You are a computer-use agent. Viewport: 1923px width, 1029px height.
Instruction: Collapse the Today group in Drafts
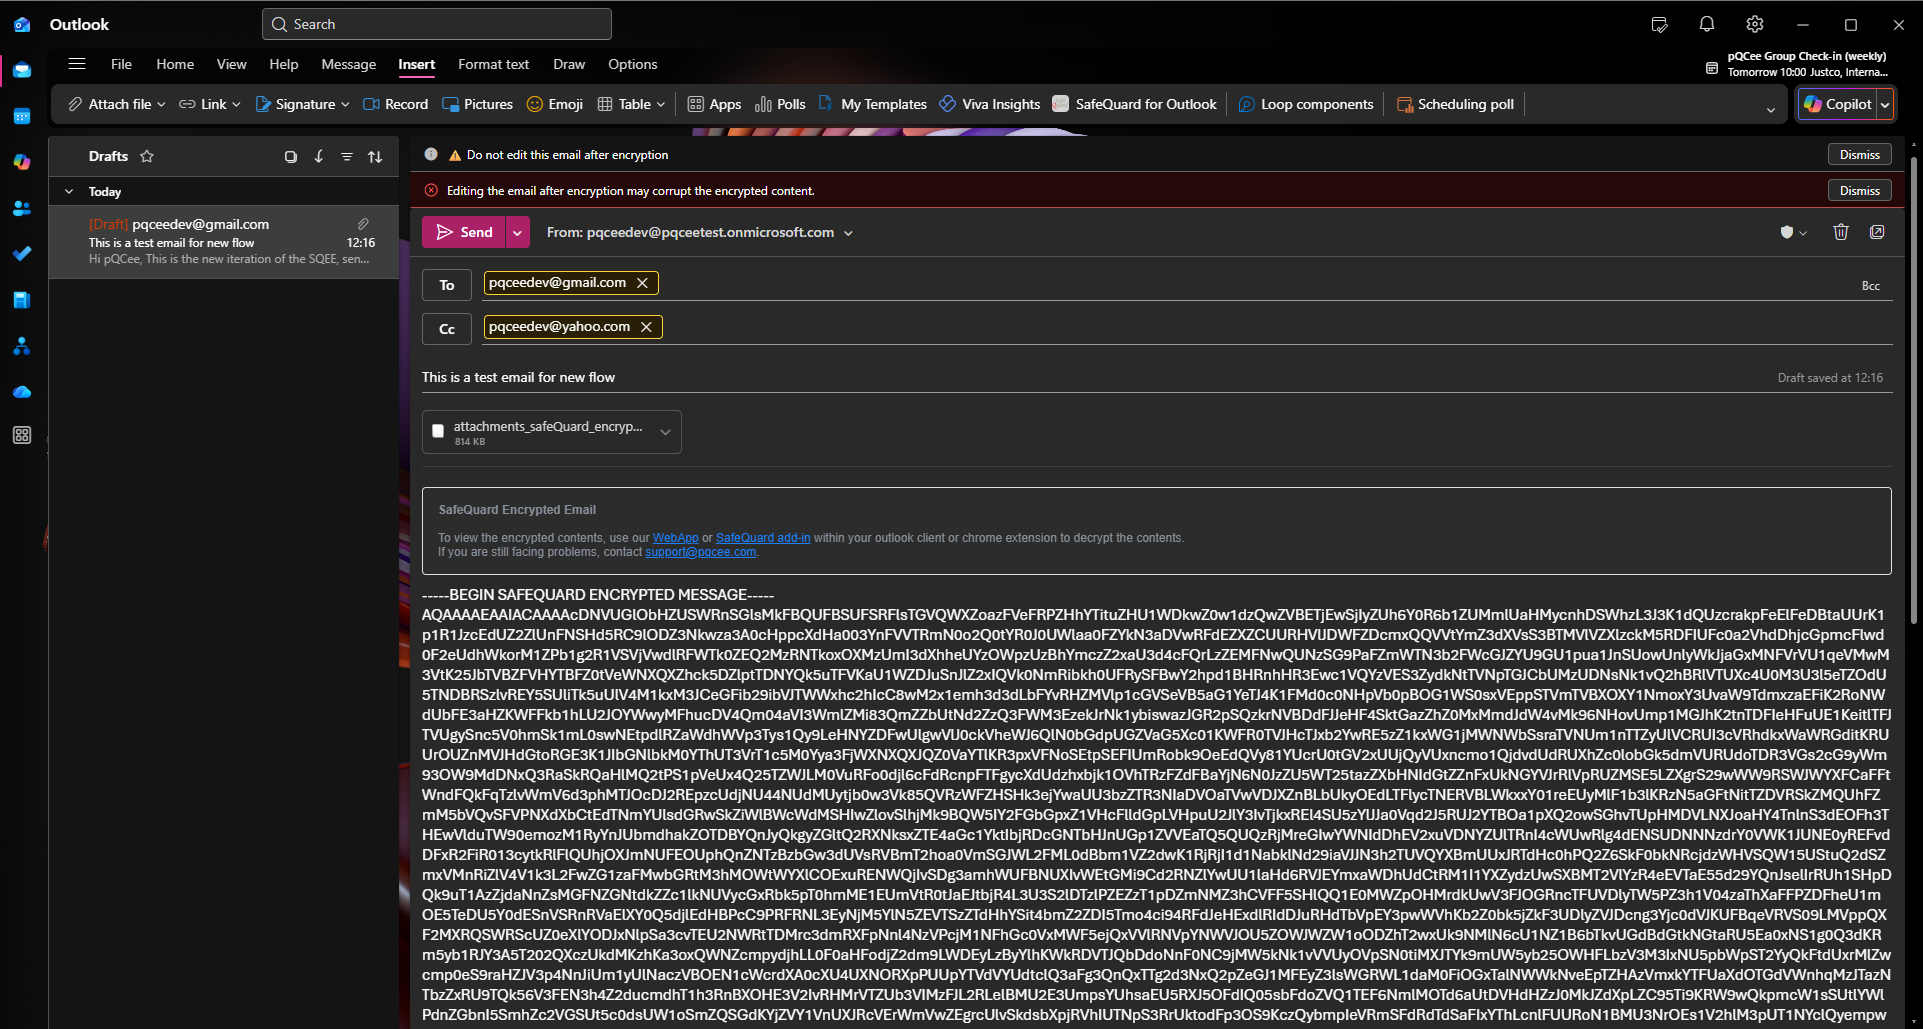[x=69, y=191]
